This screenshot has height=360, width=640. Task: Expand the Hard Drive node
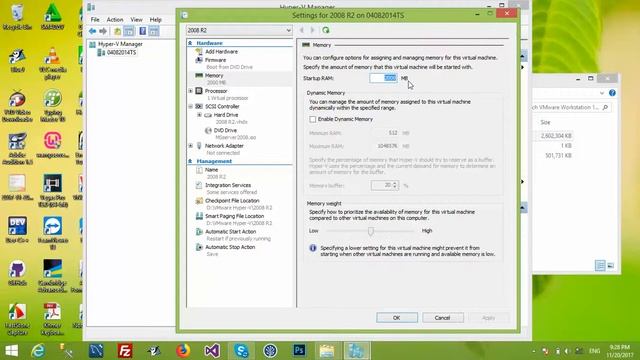click(x=199, y=115)
